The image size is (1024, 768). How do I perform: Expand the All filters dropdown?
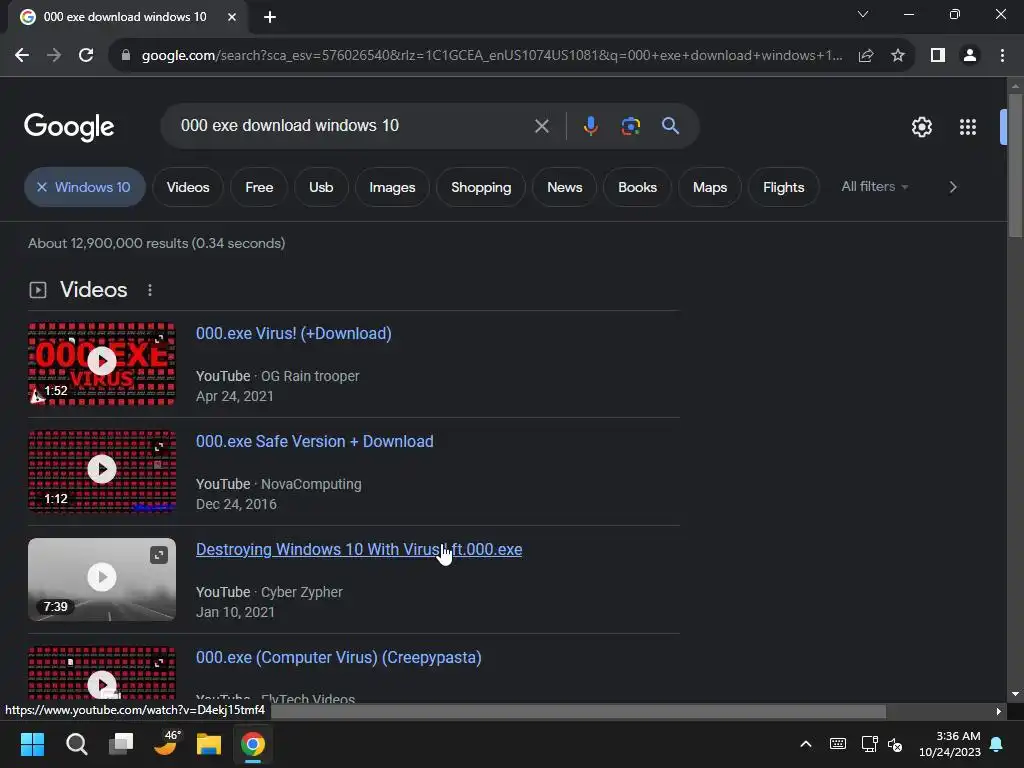874,187
